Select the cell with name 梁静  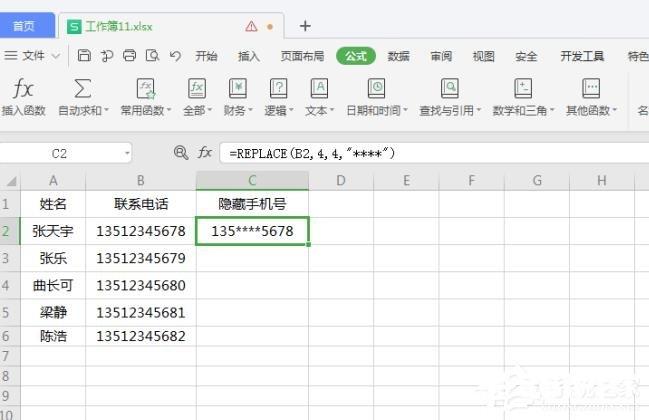(x=53, y=312)
